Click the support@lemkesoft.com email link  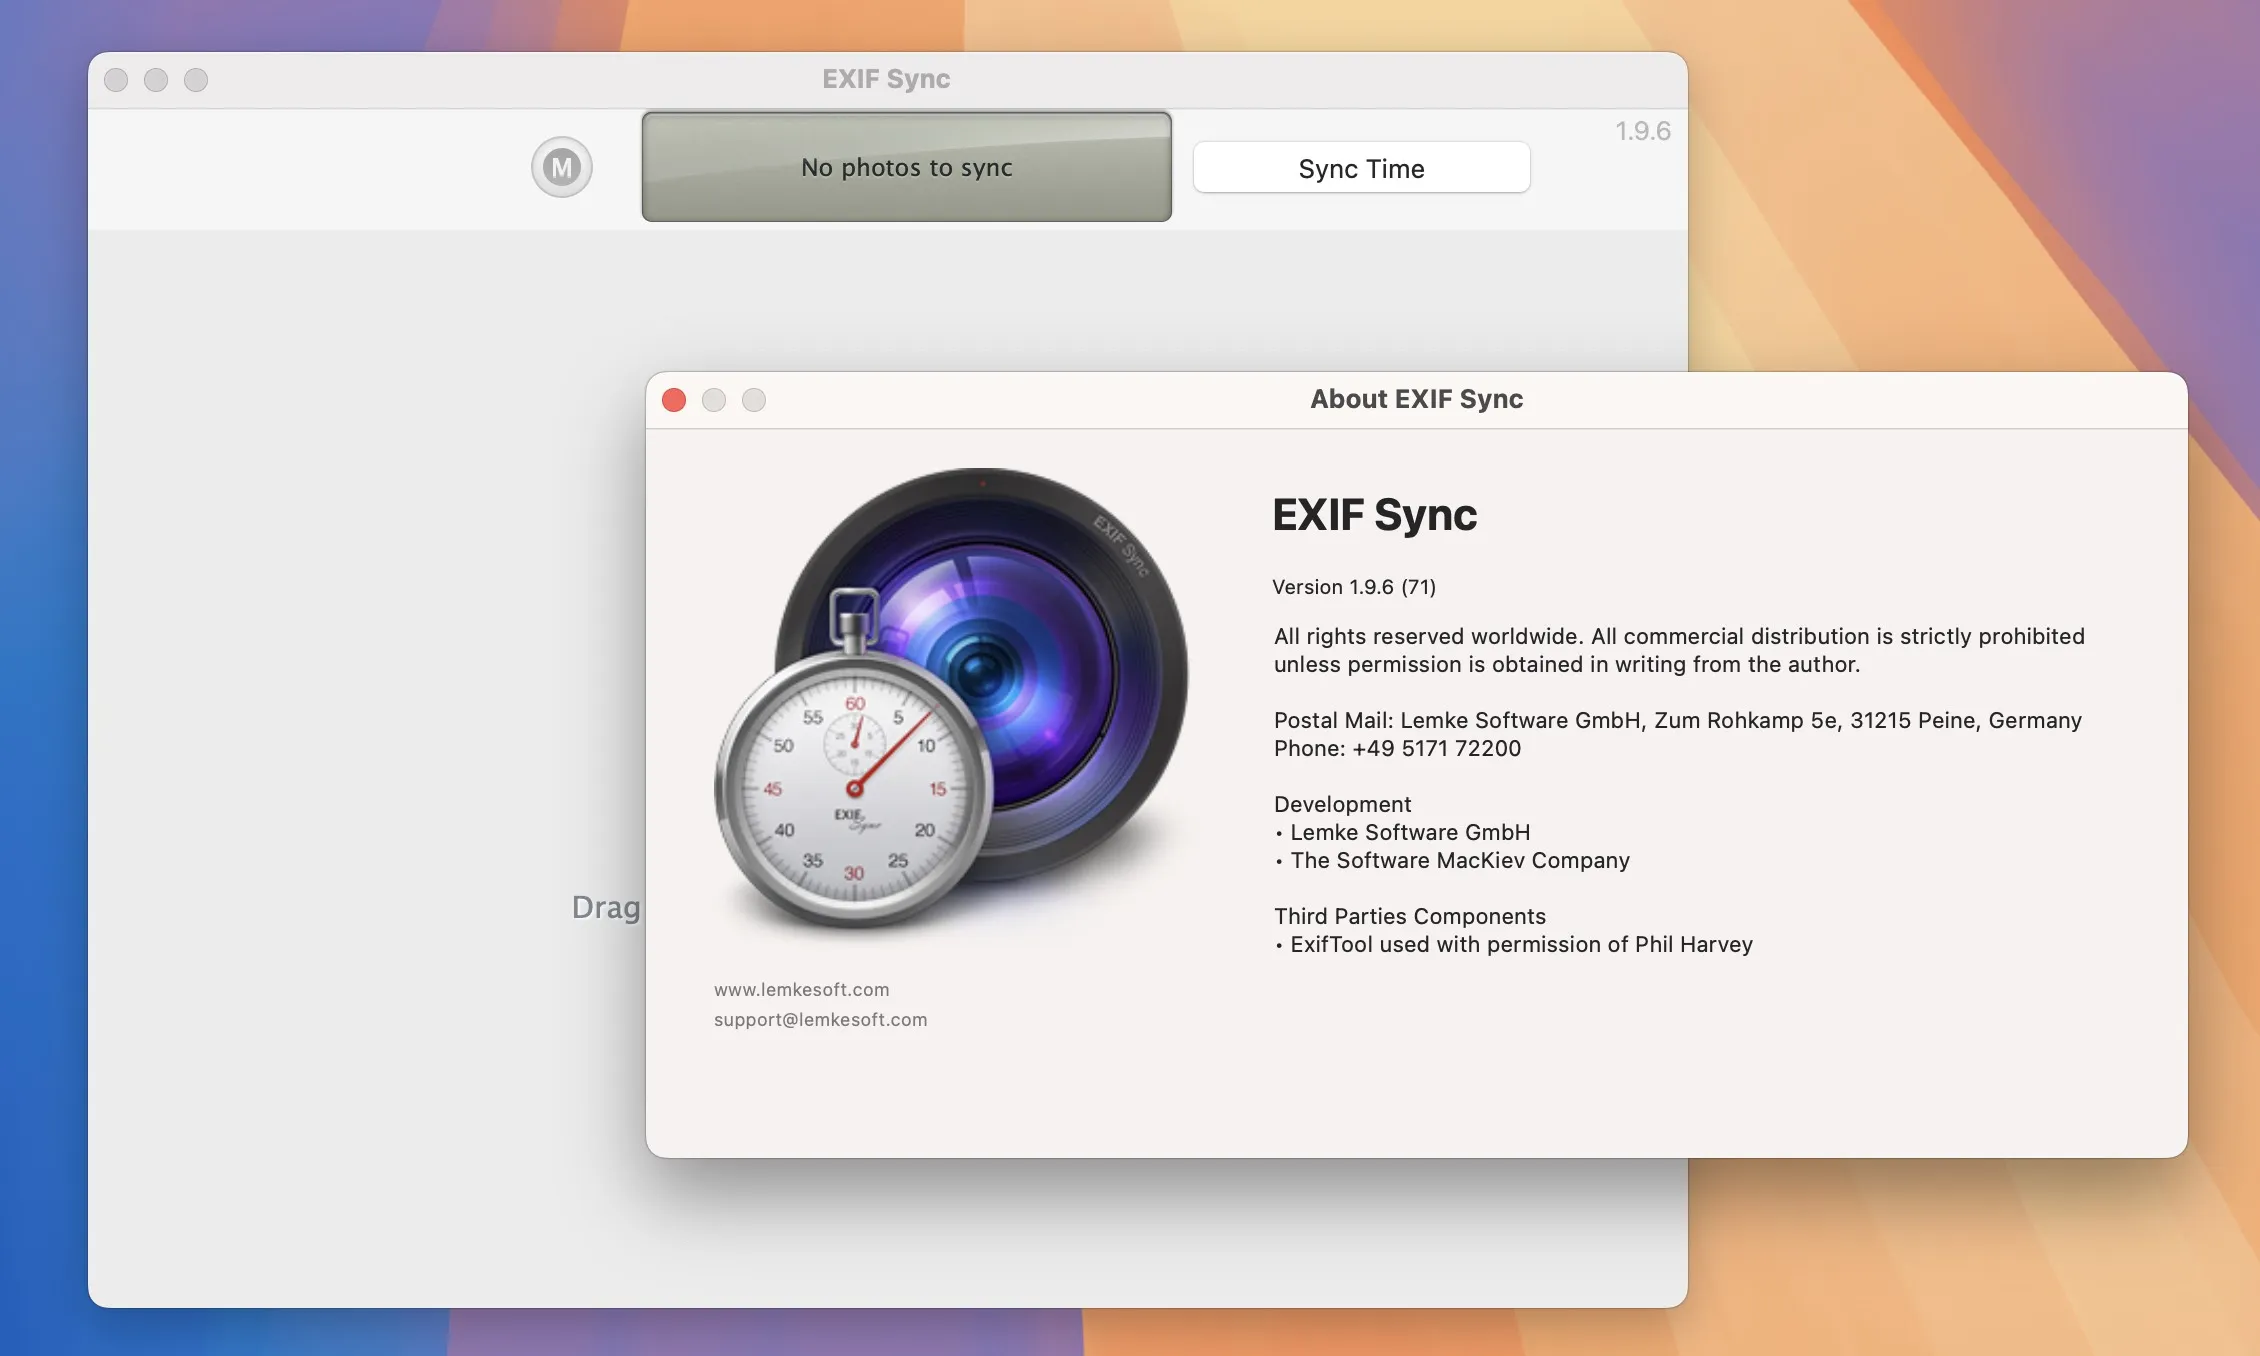point(820,1019)
